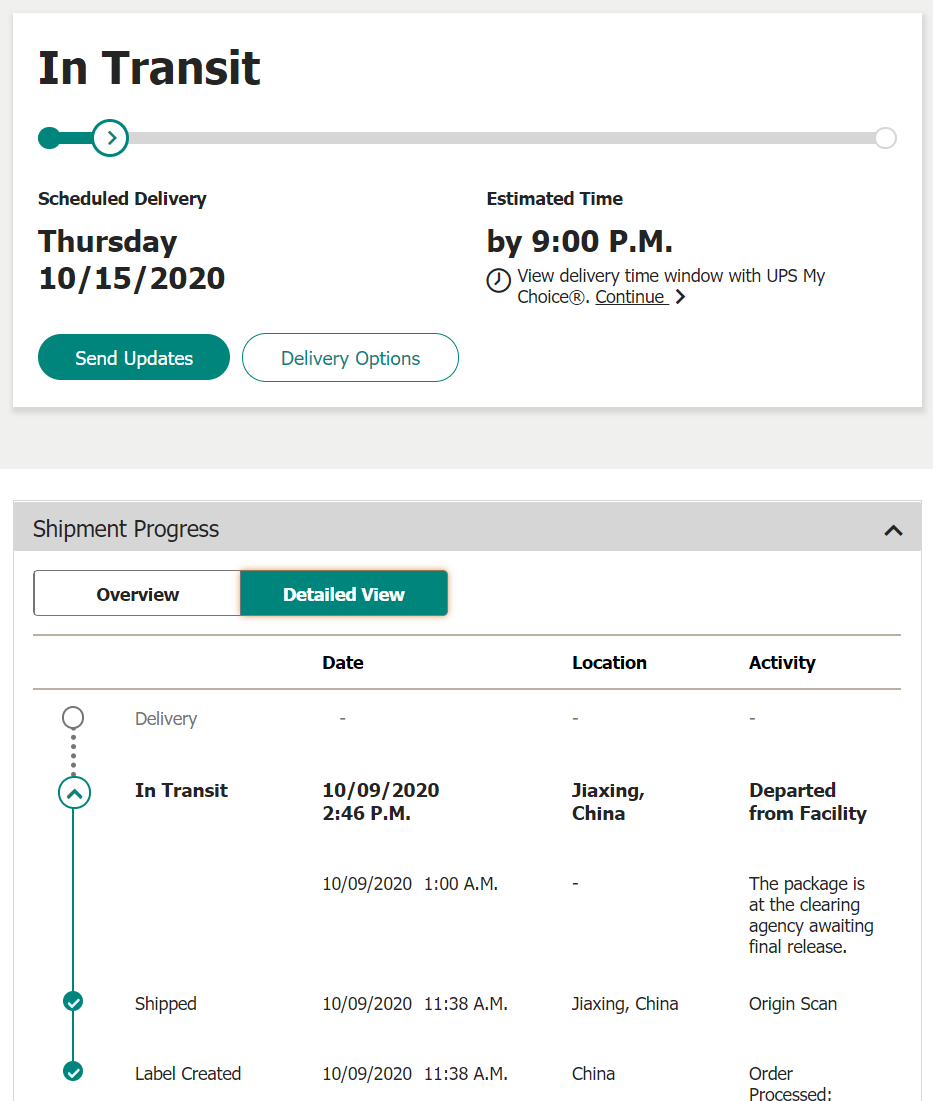Click the gray delivery progress track
Image resolution: width=933 pixels, height=1101 pixels.
502,138
